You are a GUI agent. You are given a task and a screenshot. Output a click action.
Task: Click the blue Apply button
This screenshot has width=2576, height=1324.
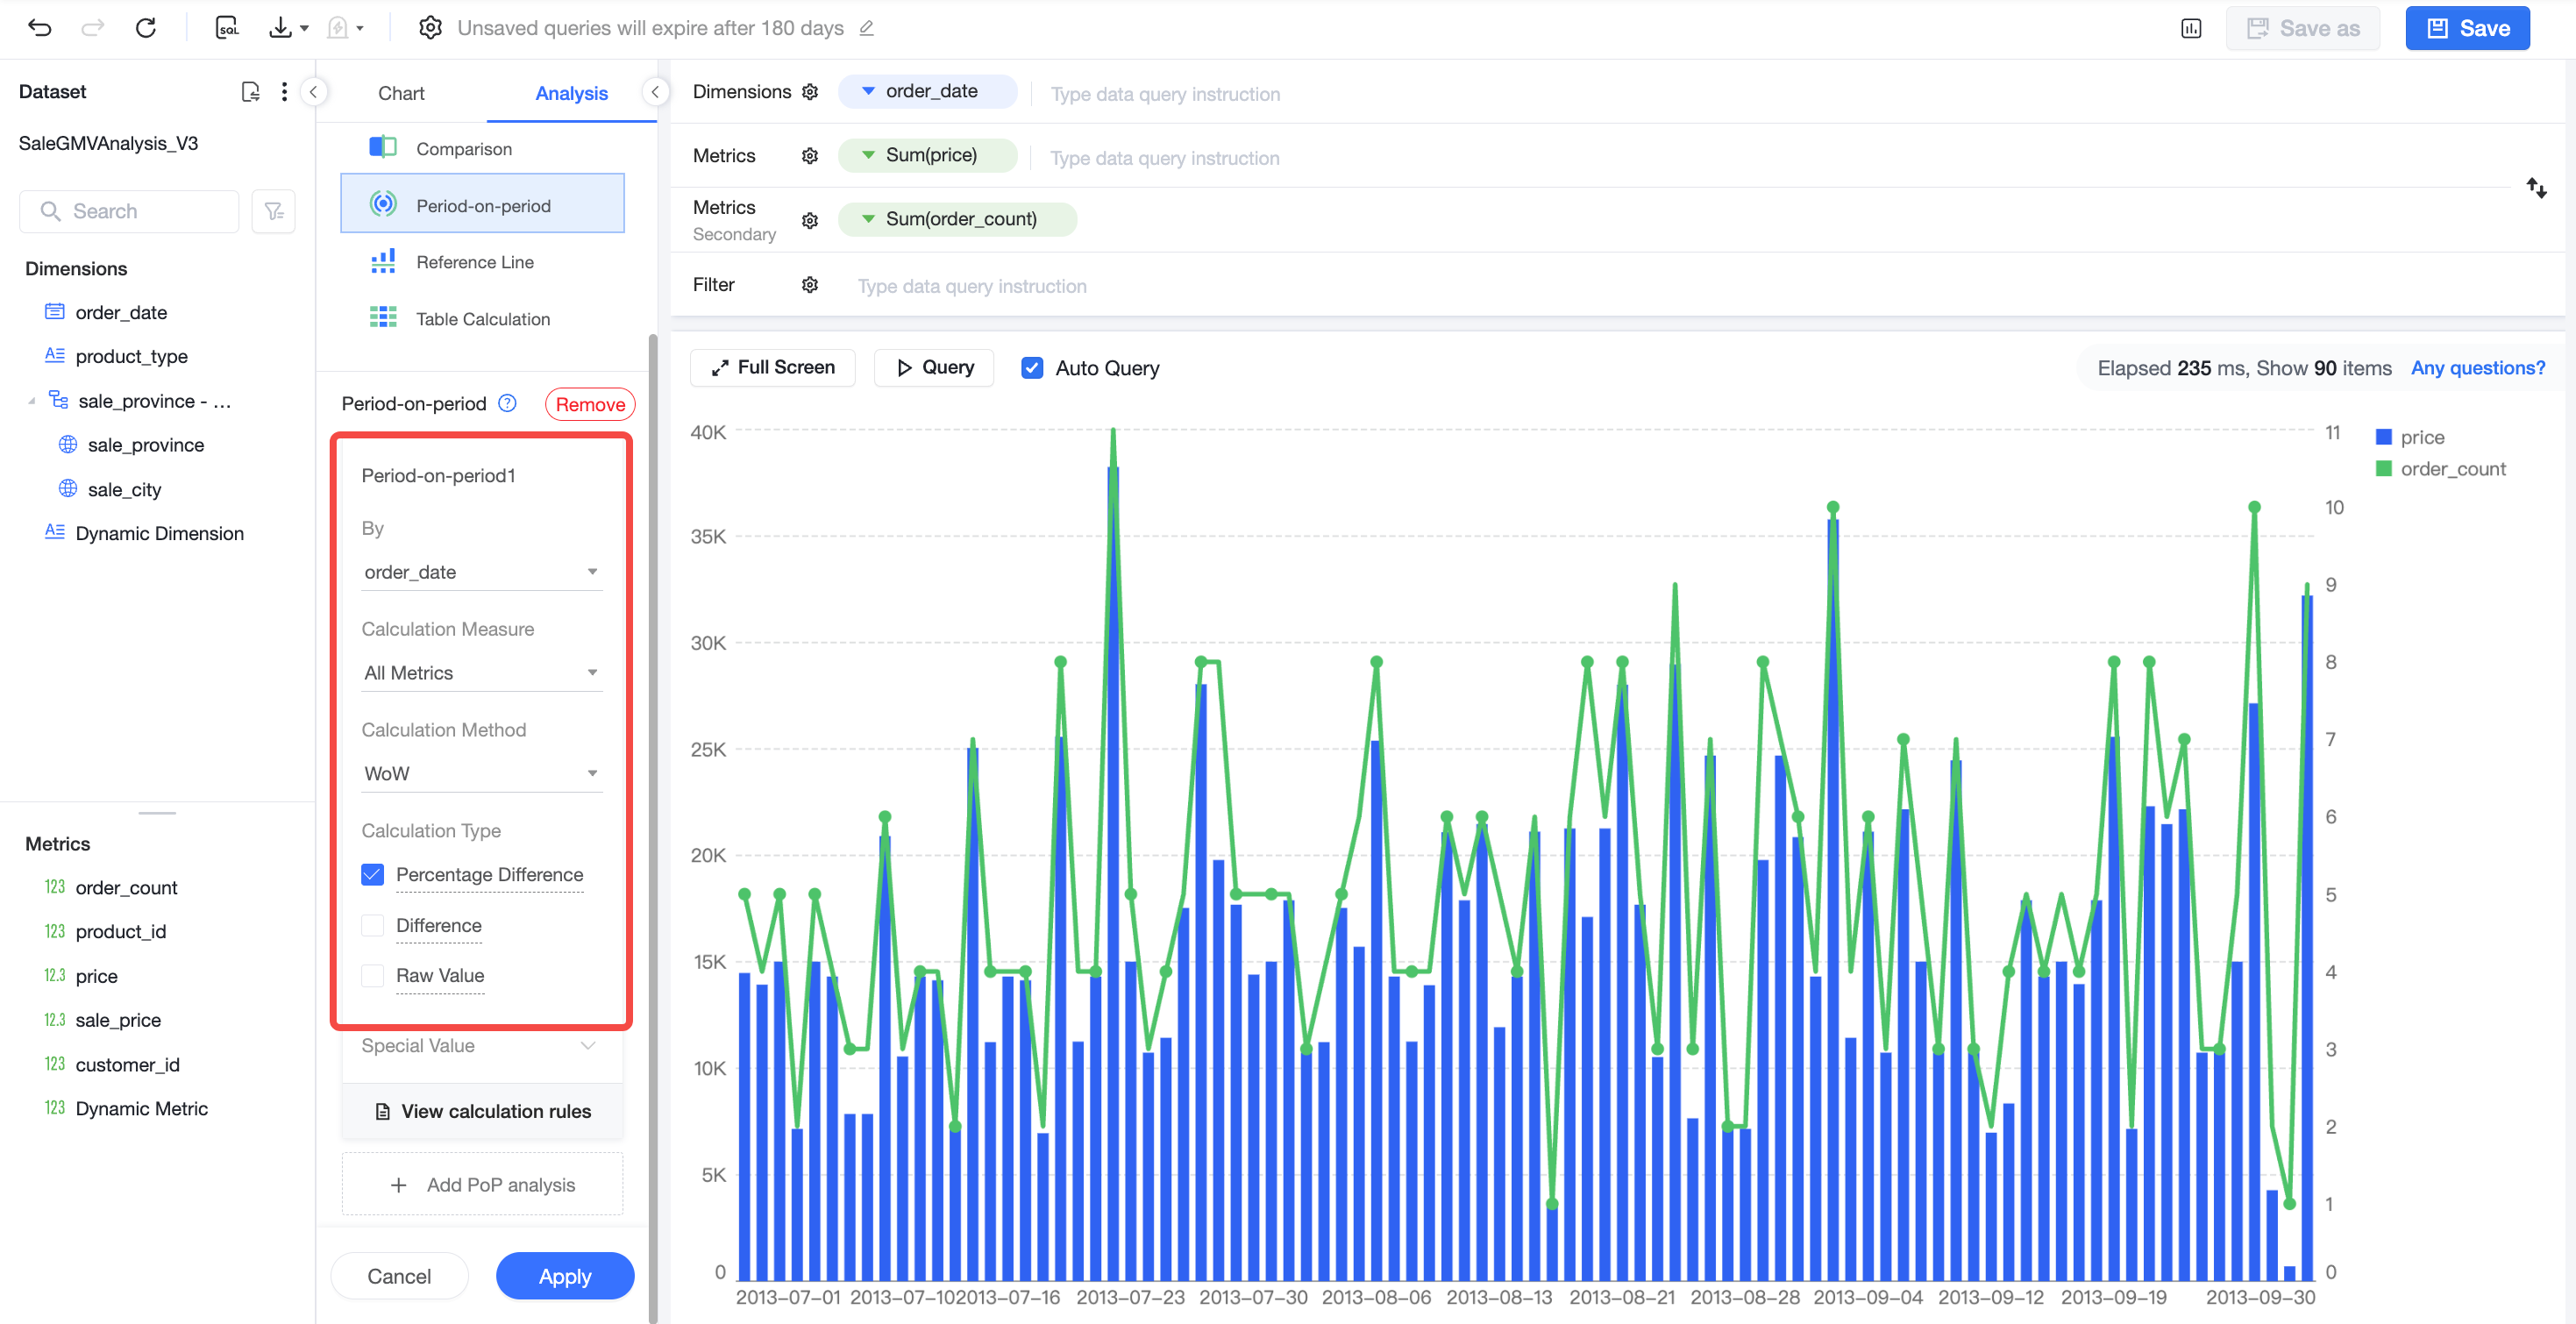coord(565,1276)
